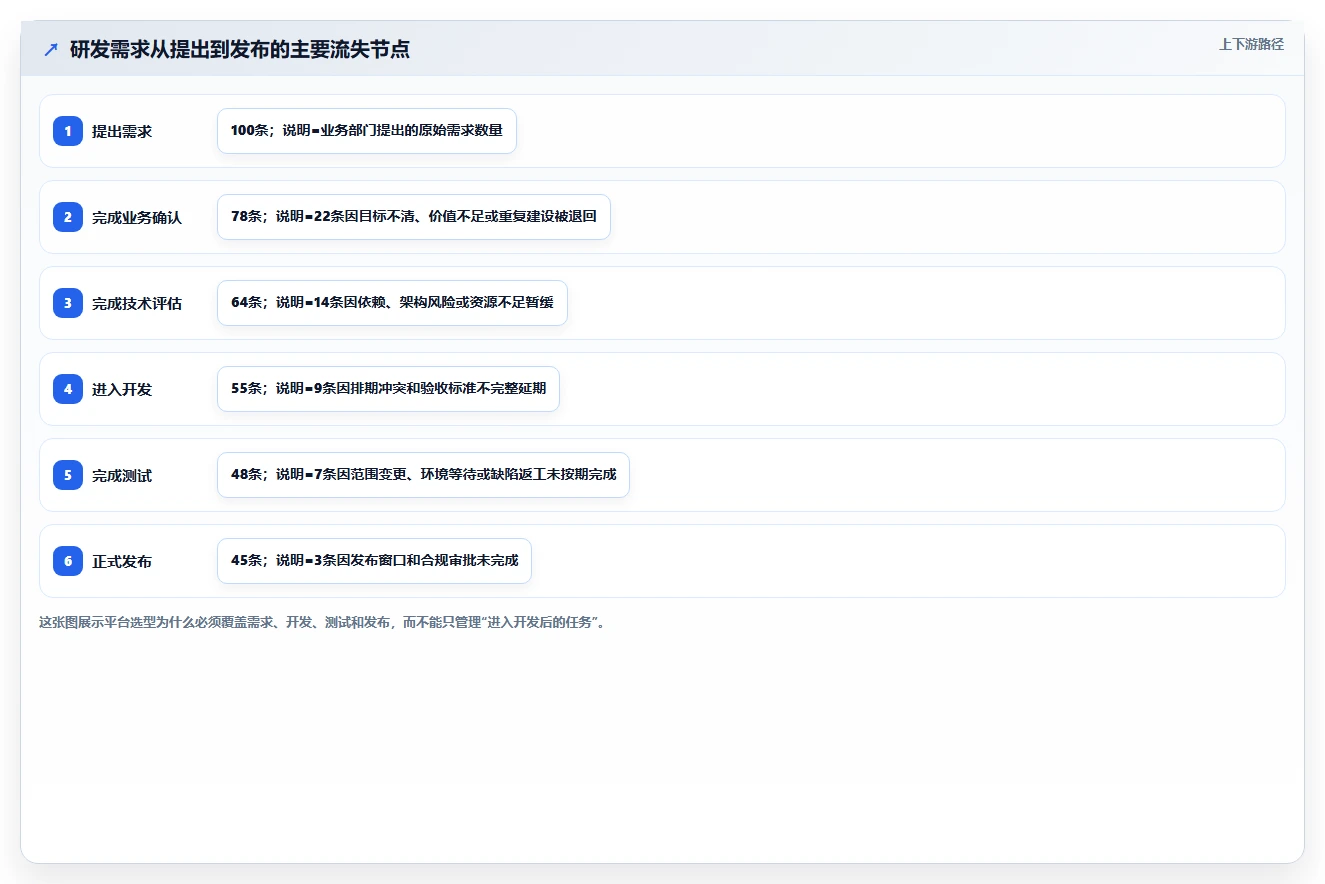Click the 完成测试 step label

[x=122, y=475]
